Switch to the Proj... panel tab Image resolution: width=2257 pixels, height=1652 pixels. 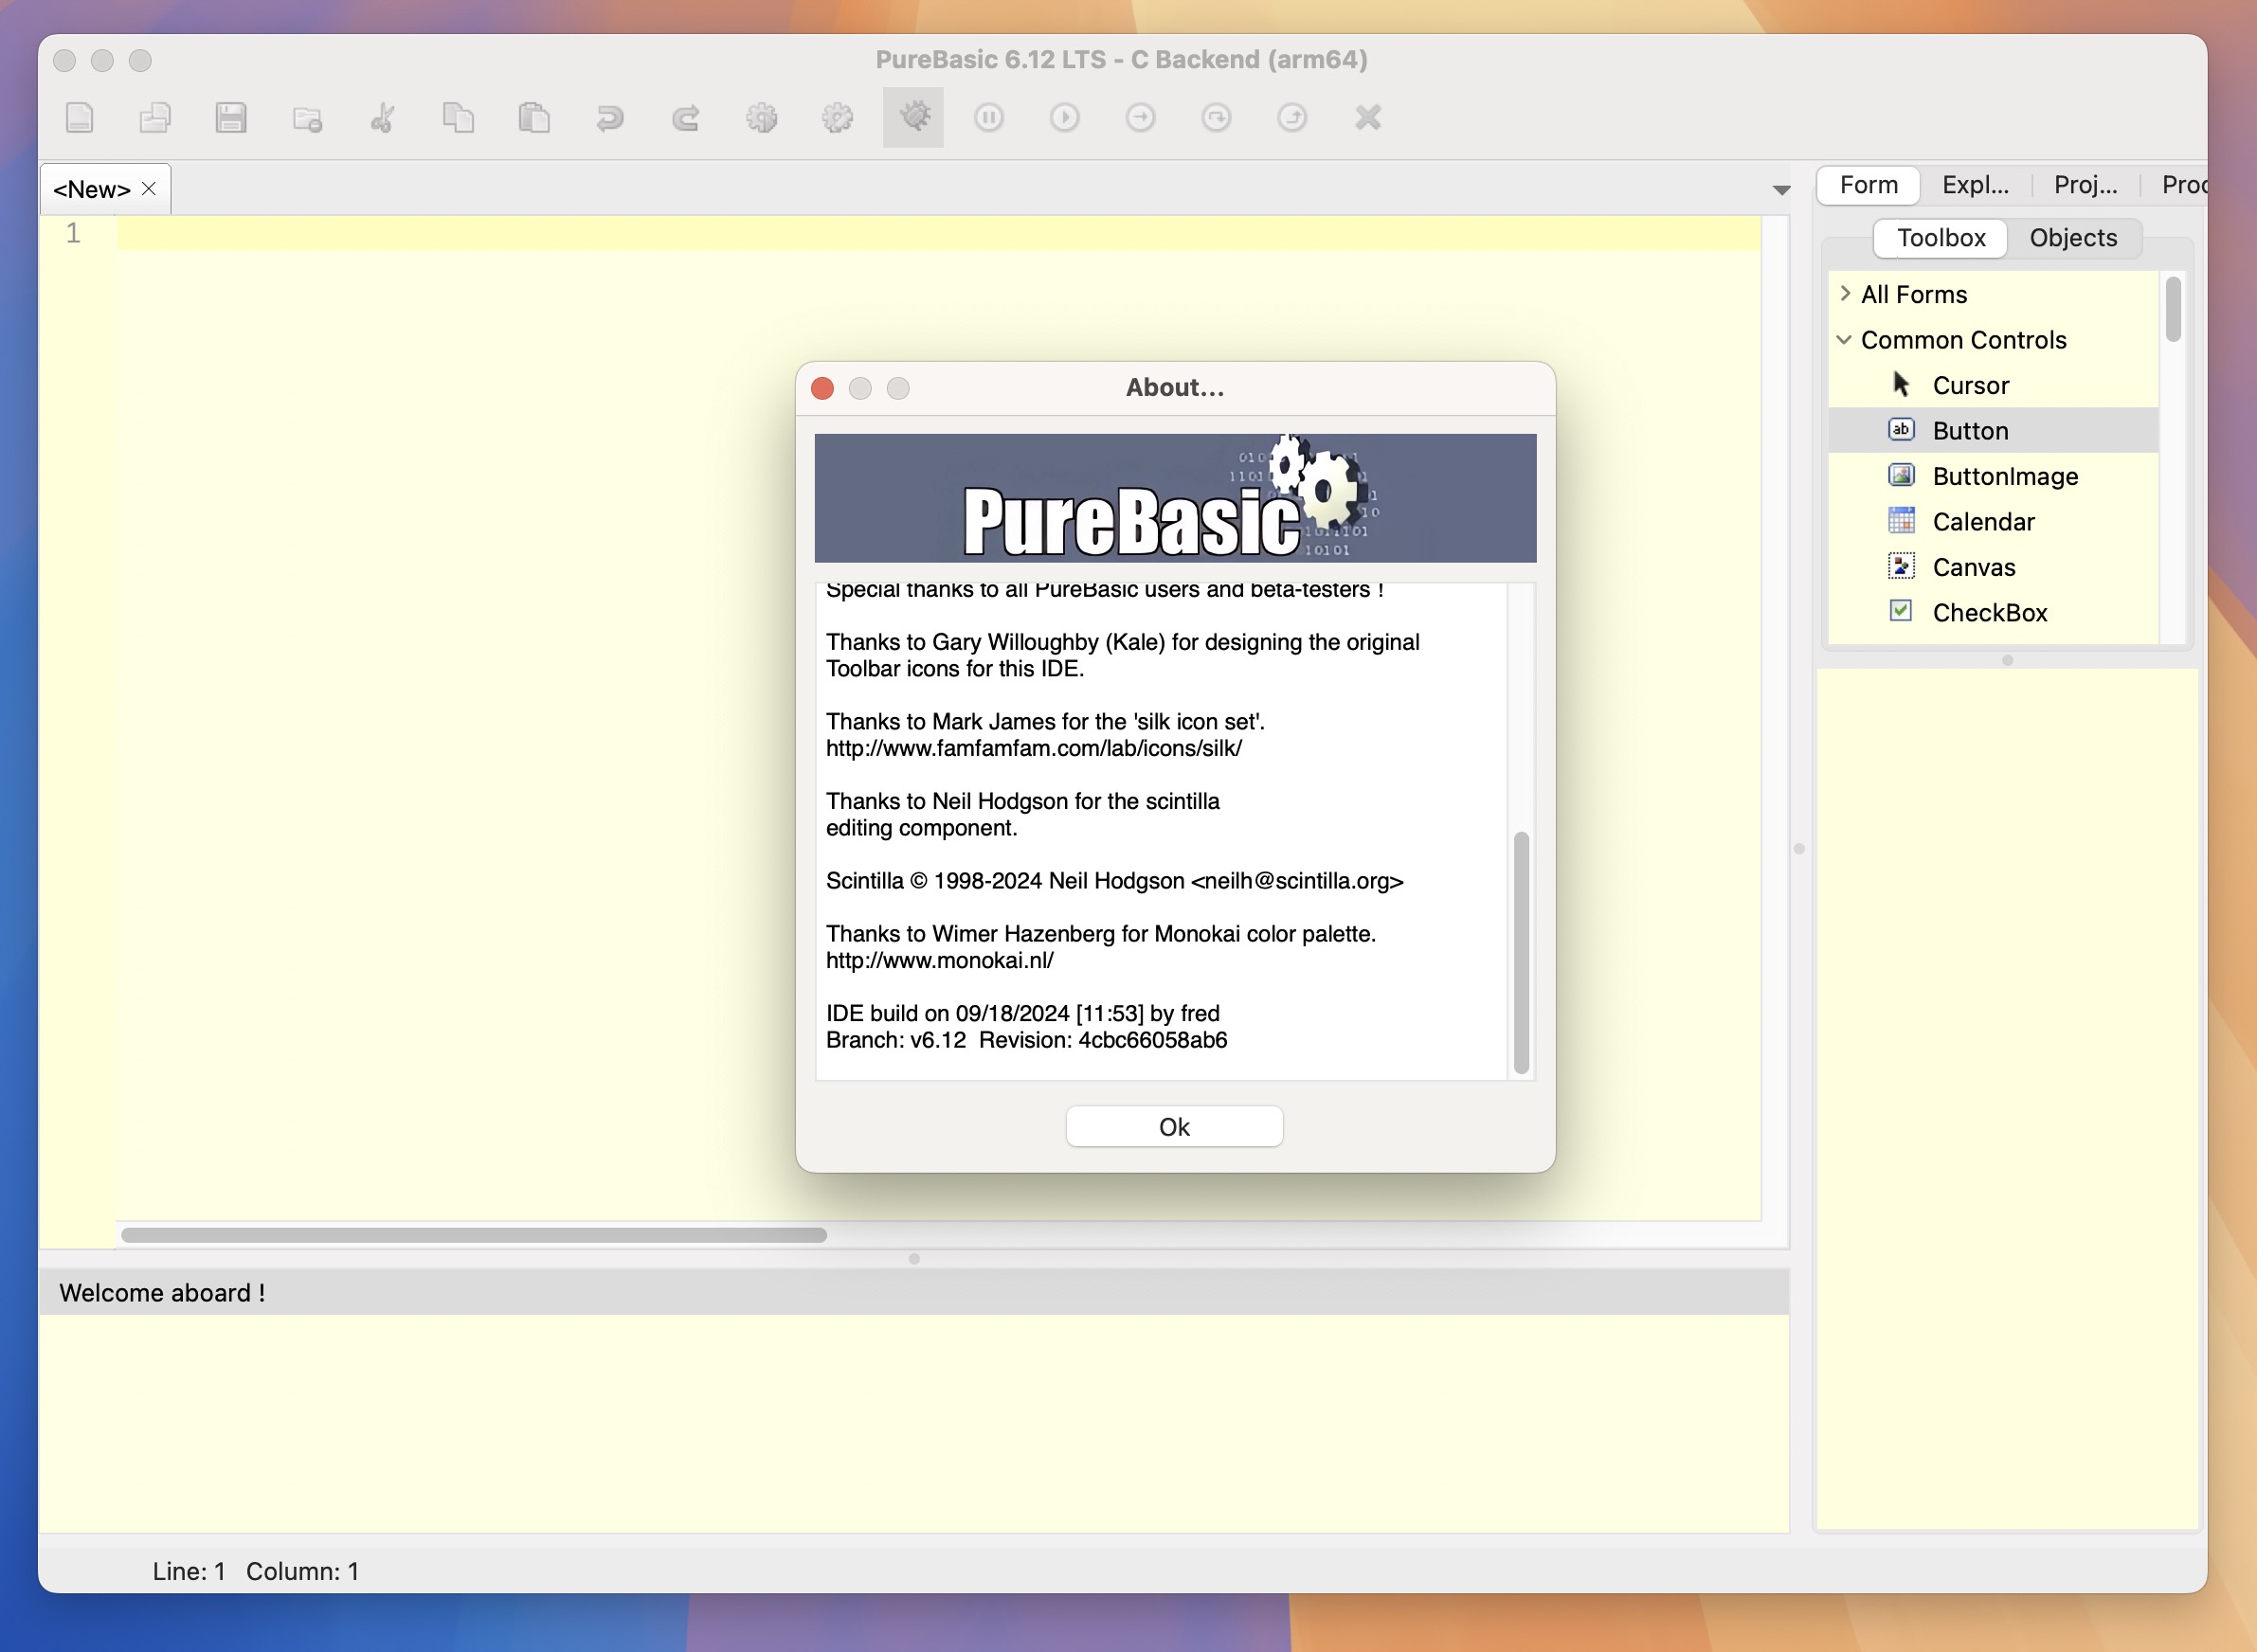[x=2086, y=185]
